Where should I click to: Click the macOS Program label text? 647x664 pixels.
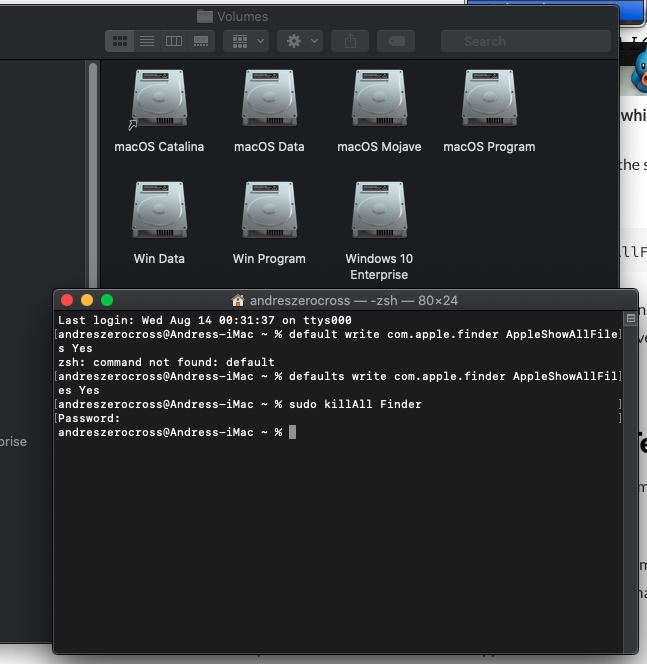tap(489, 147)
